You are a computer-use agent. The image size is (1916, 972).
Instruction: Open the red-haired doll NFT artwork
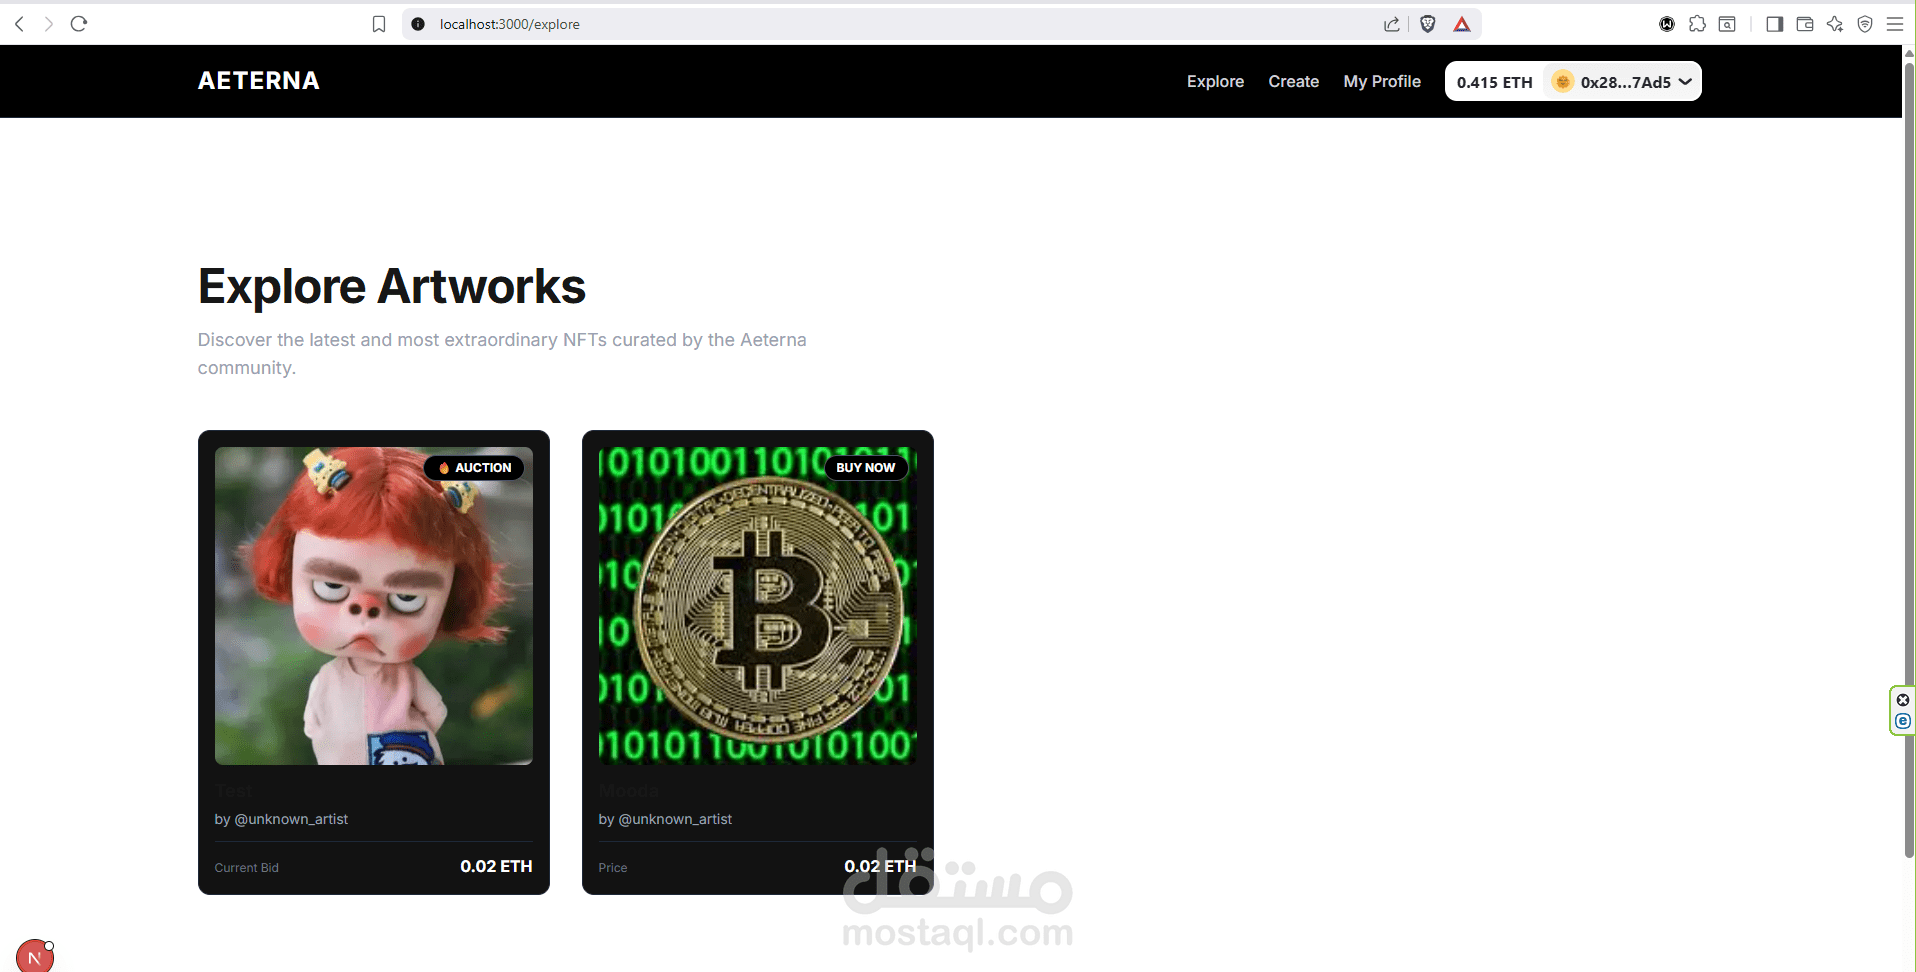(x=374, y=606)
